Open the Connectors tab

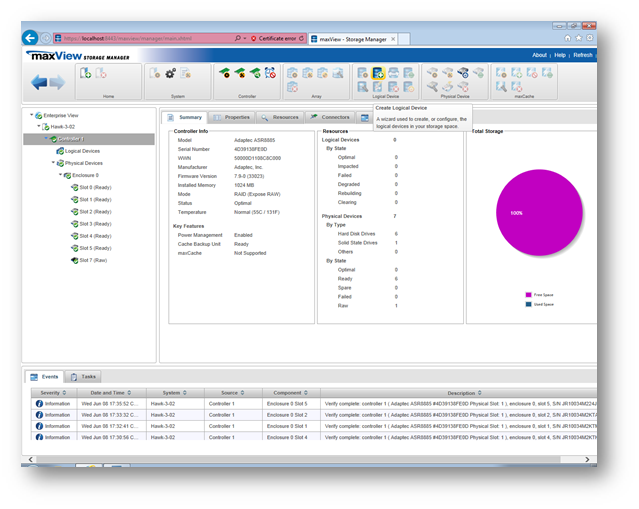(330, 117)
